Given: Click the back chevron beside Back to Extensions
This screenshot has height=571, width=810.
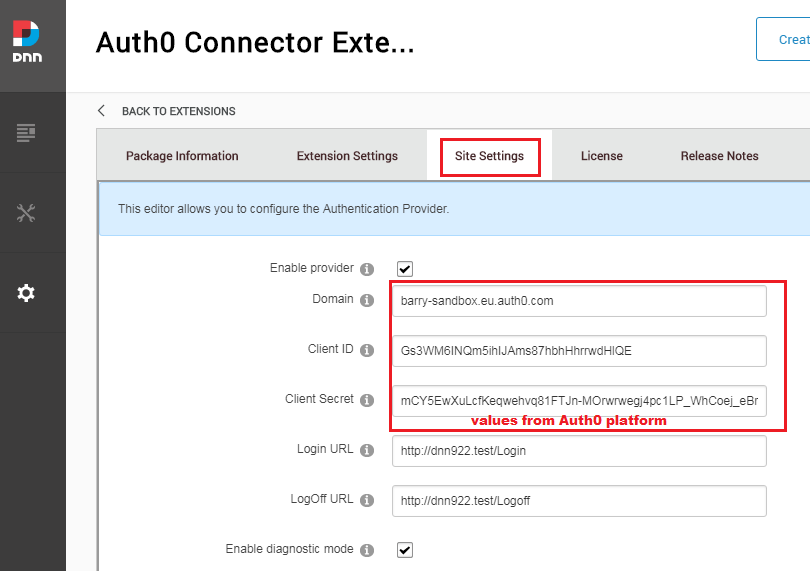Looking at the screenshot, I should coord(101,111).
